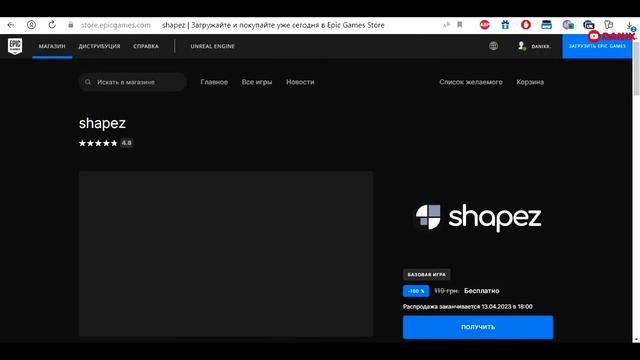Click the dark game media preview area
Viewport: 640px width, 360px height.
point(226,254)
